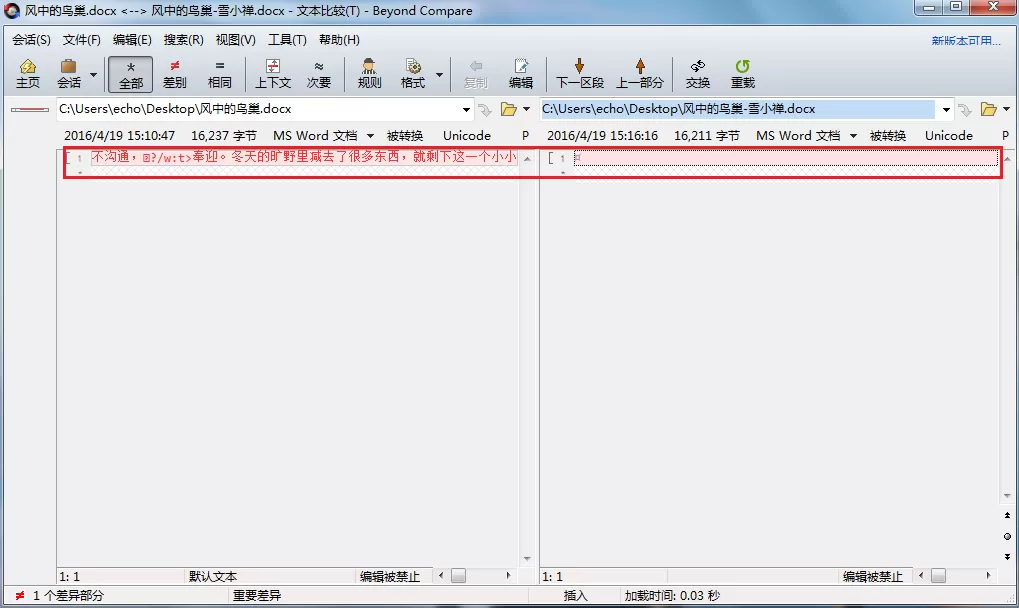This screenshot has width=1019, height=608.
Task: Click the right pane empty line 1
Action: [x=786, y=158]
